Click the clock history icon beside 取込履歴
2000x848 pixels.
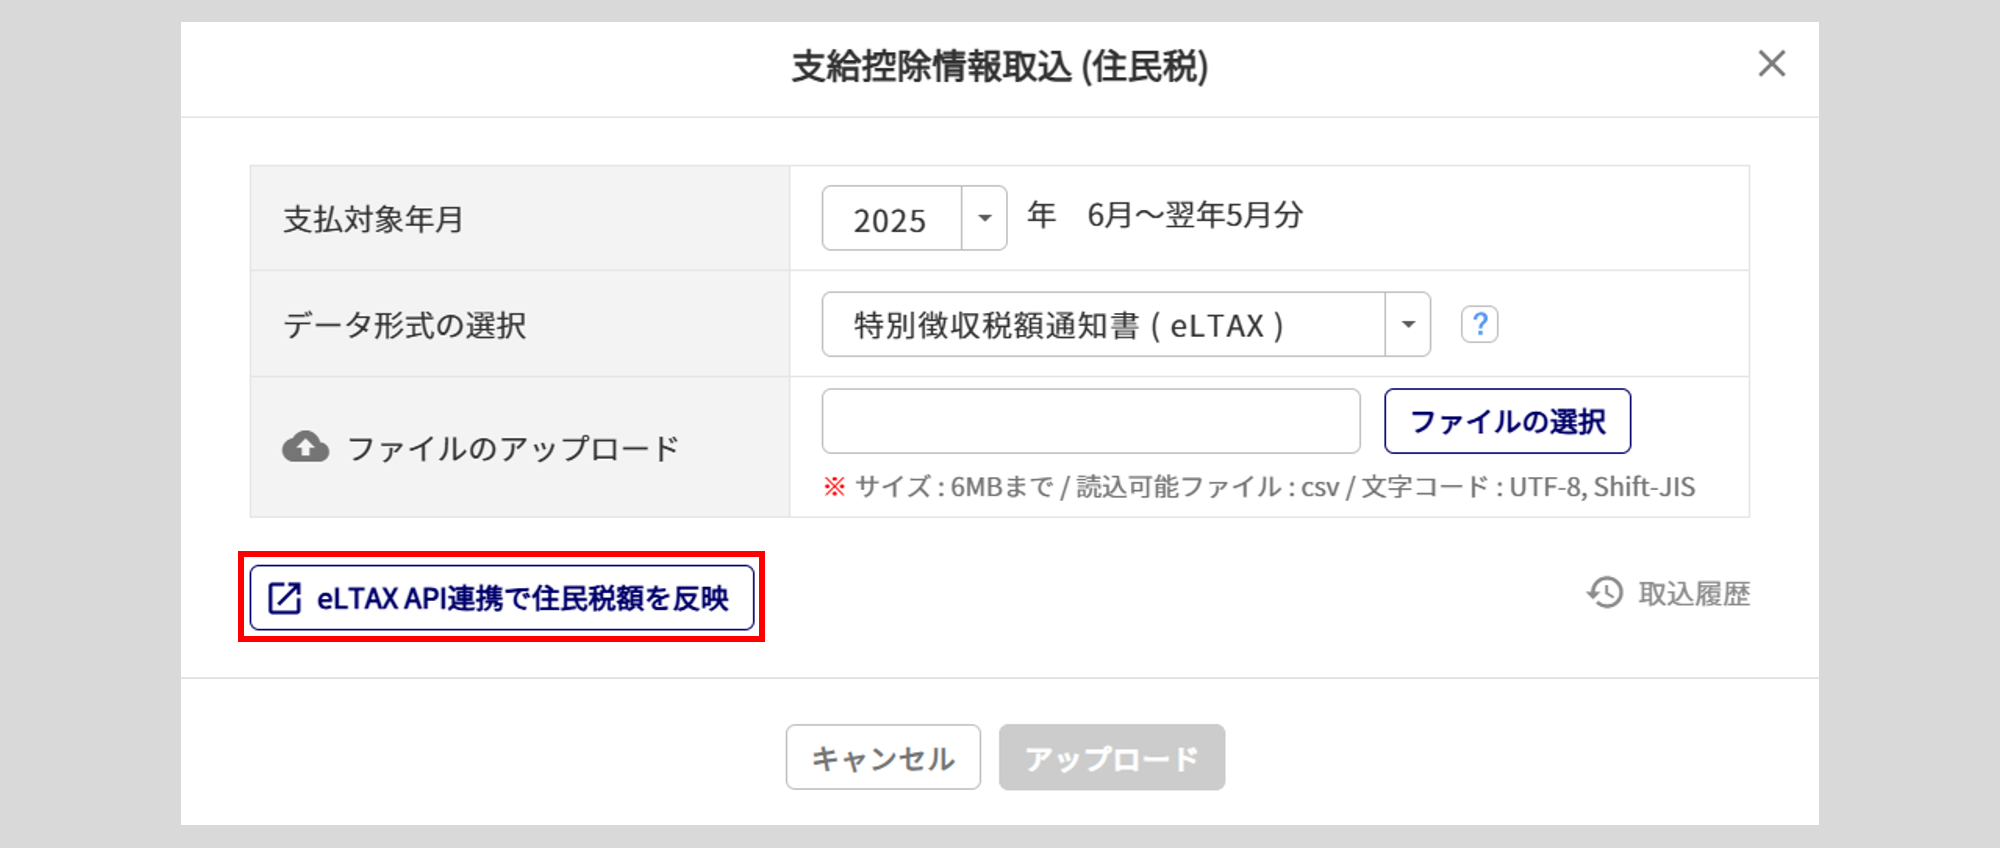click(1605, 593)
